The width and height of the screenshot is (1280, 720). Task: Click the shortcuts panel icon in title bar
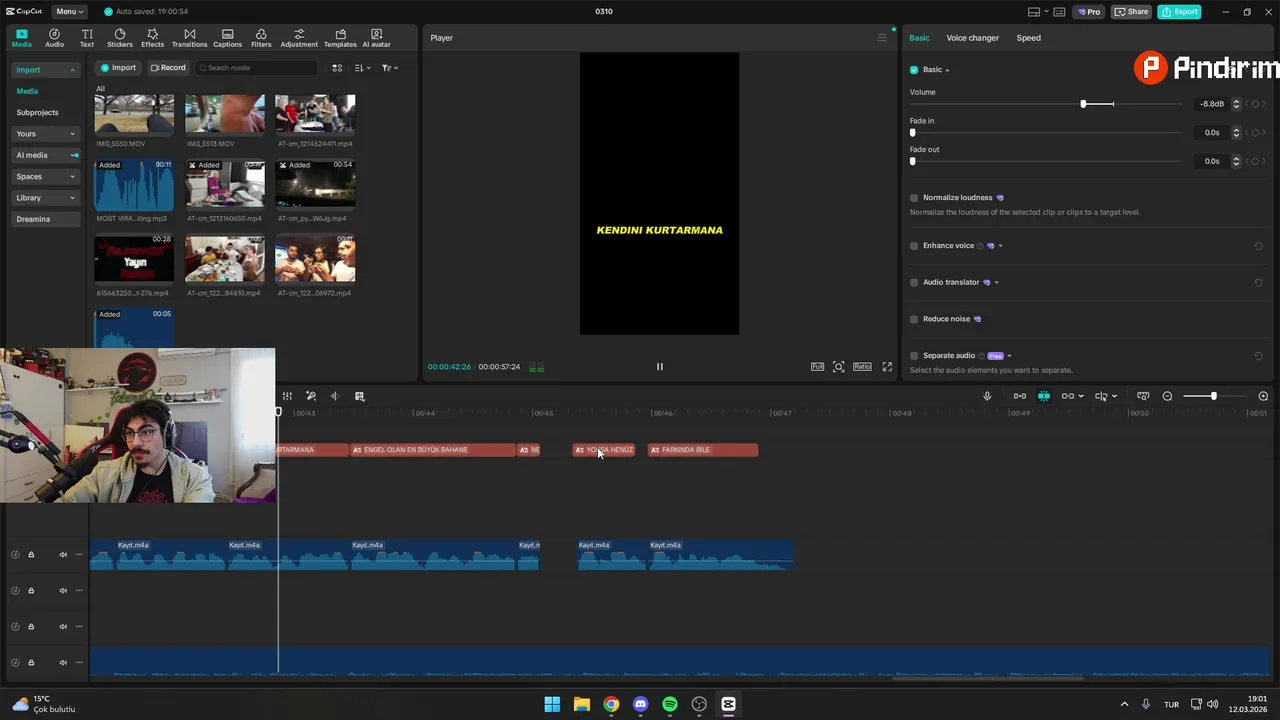click(1059, 12)
